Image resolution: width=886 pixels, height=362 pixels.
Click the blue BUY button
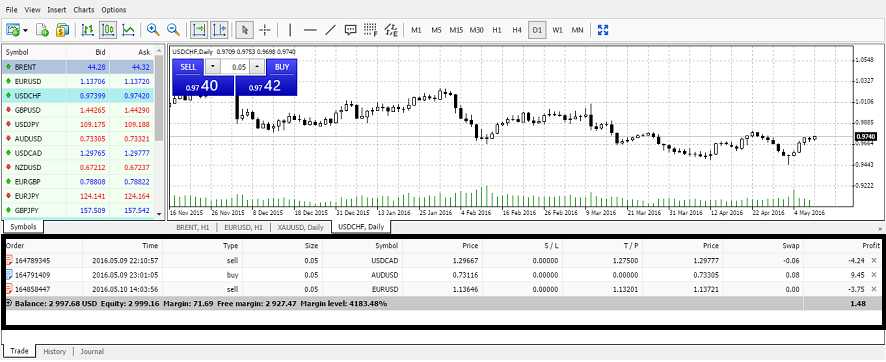(x=281, y=67)
